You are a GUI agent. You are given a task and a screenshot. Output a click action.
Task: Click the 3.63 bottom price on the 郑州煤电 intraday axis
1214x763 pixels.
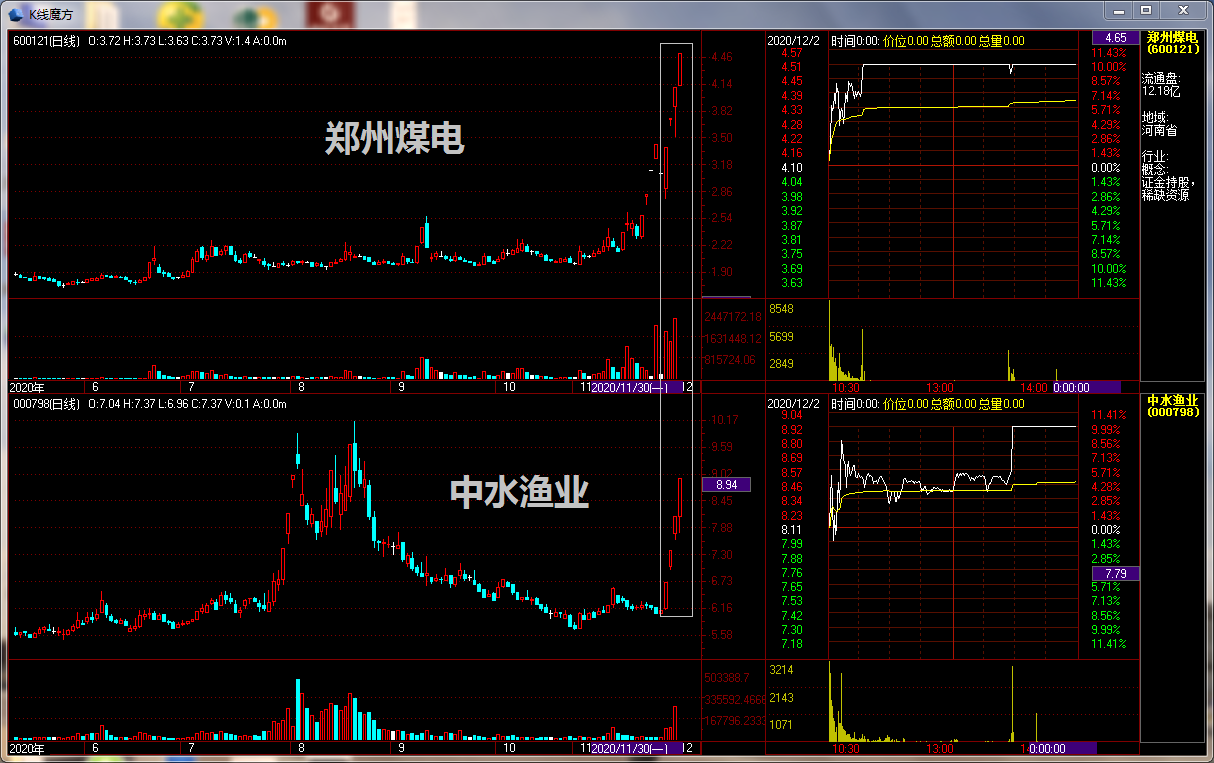[x=791, y=283]
